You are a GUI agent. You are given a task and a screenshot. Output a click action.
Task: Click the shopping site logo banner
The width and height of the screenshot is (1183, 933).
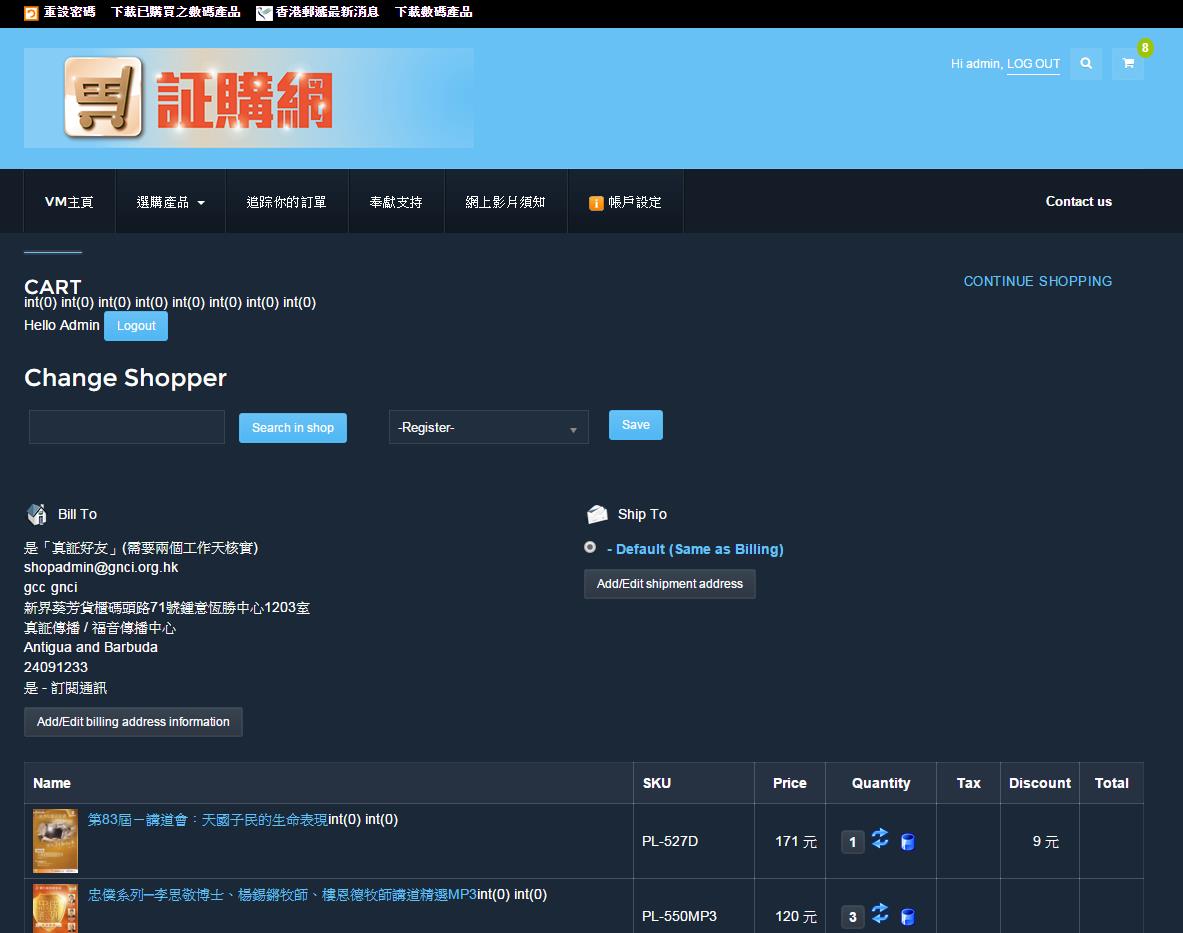249,98
